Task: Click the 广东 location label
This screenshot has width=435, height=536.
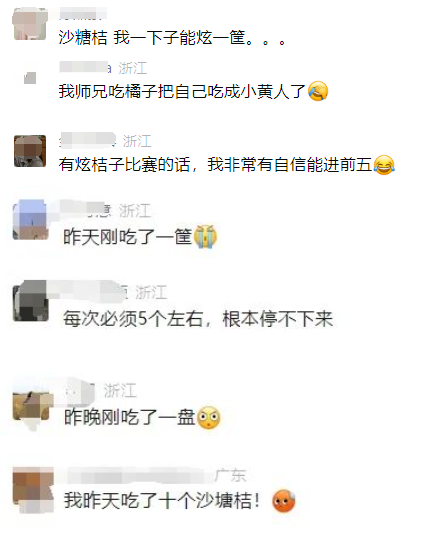Action: (231, 475)
